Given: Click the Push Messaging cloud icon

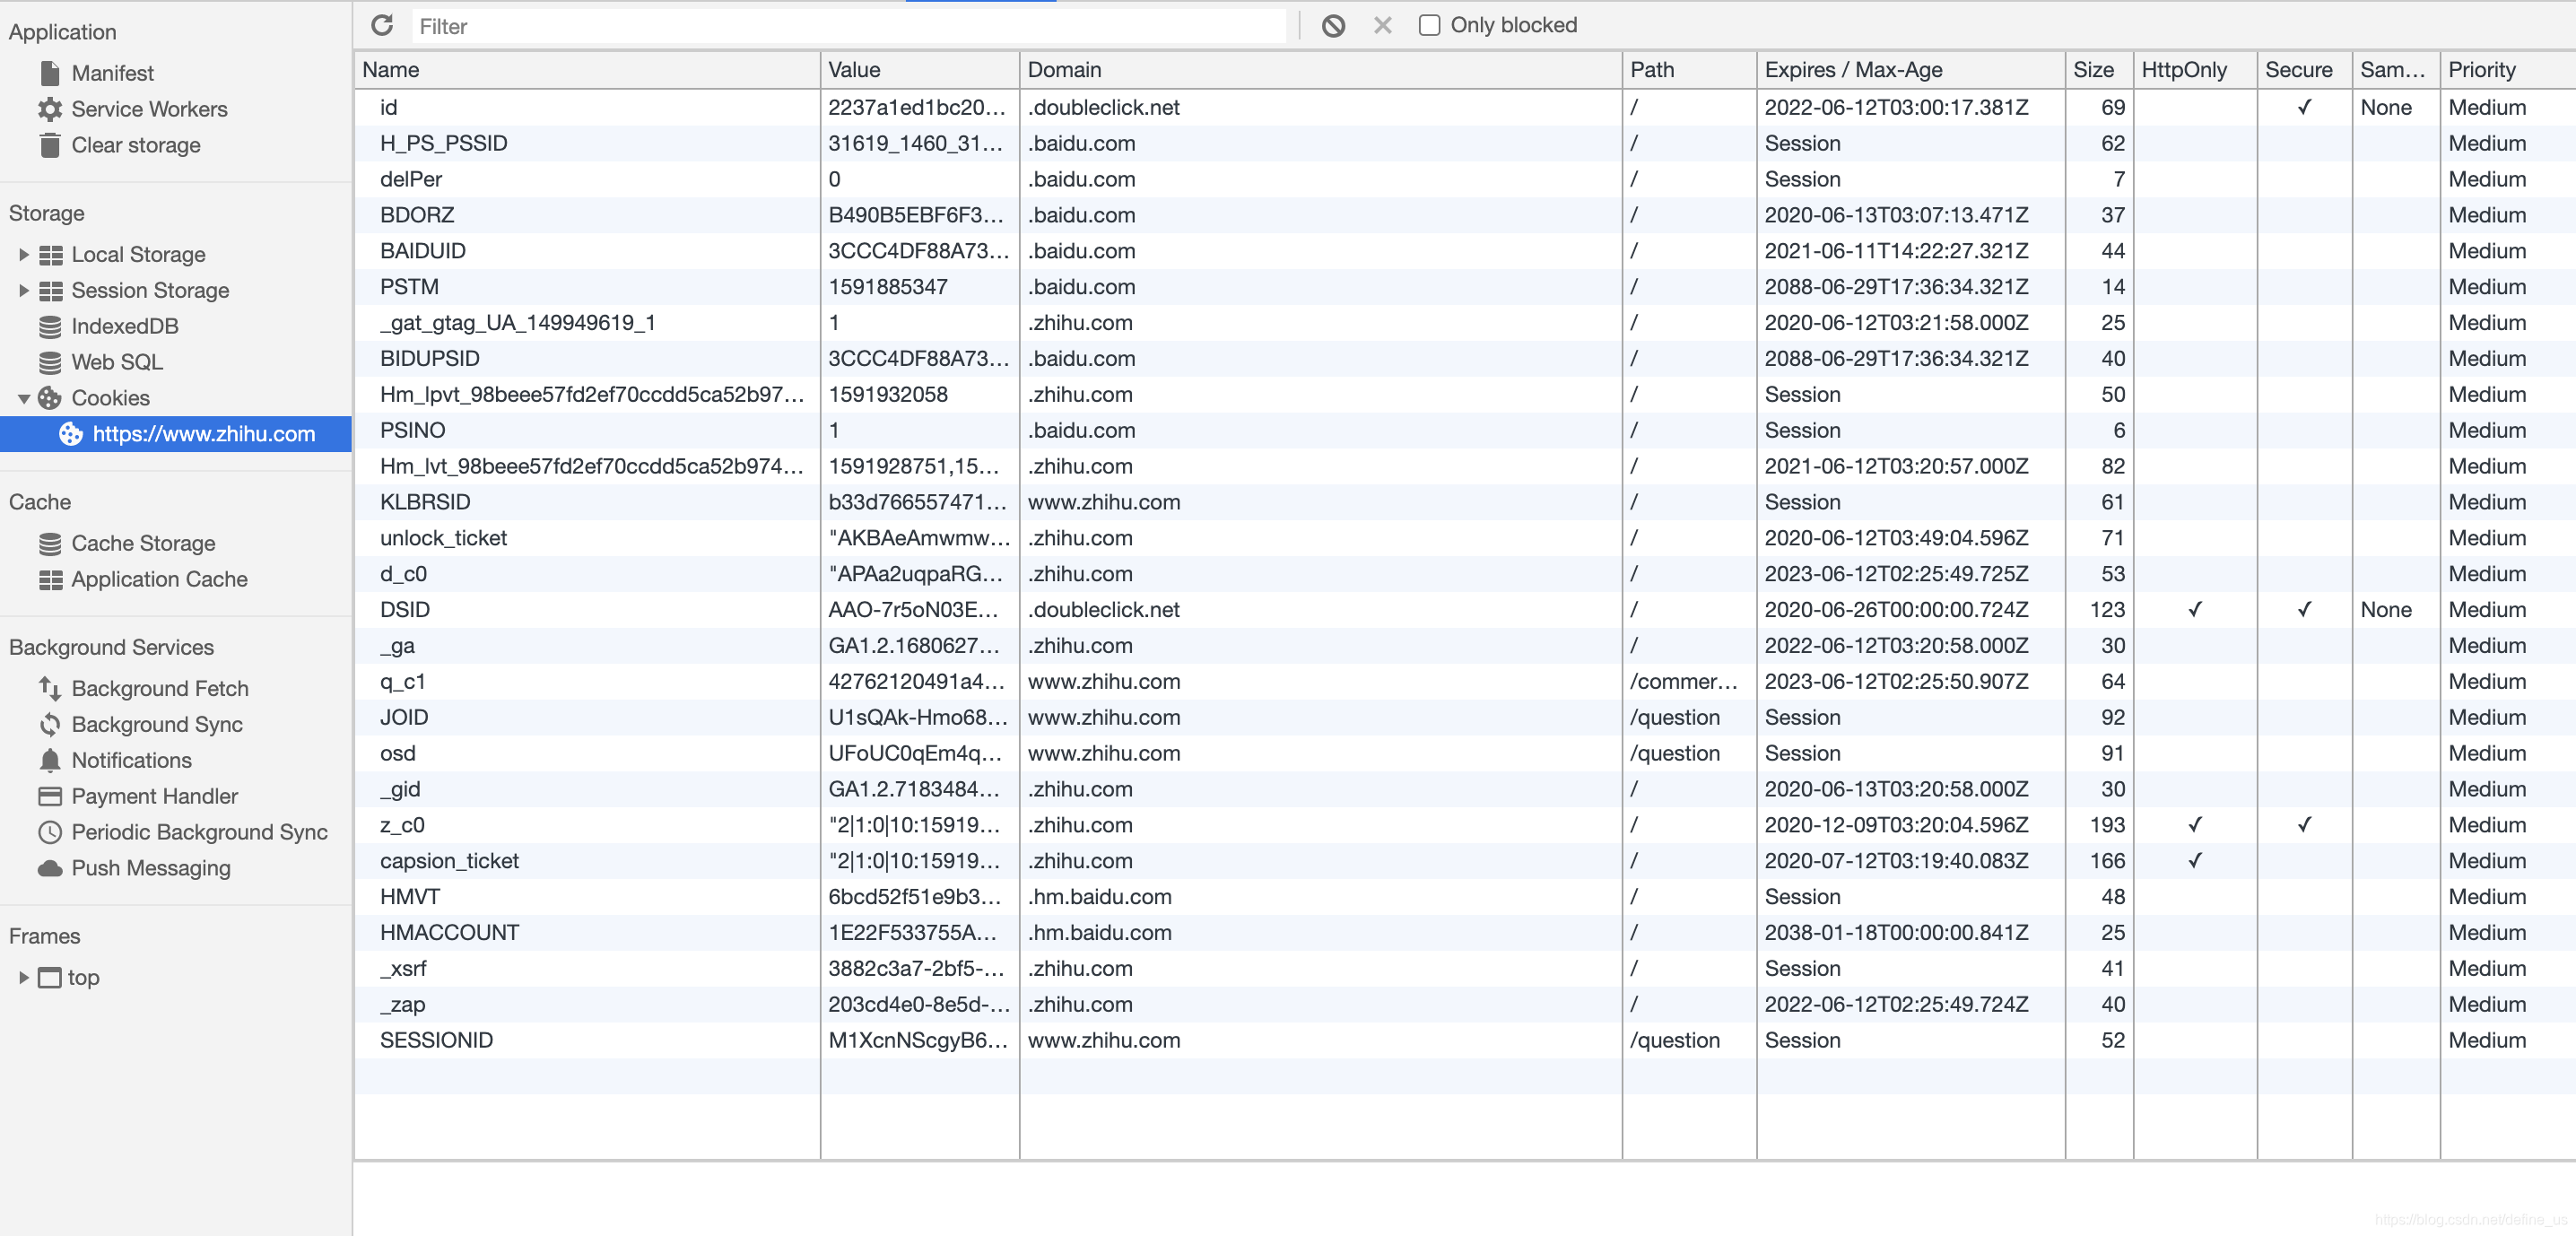Looking at the screenshot, I should pos(50,869).
